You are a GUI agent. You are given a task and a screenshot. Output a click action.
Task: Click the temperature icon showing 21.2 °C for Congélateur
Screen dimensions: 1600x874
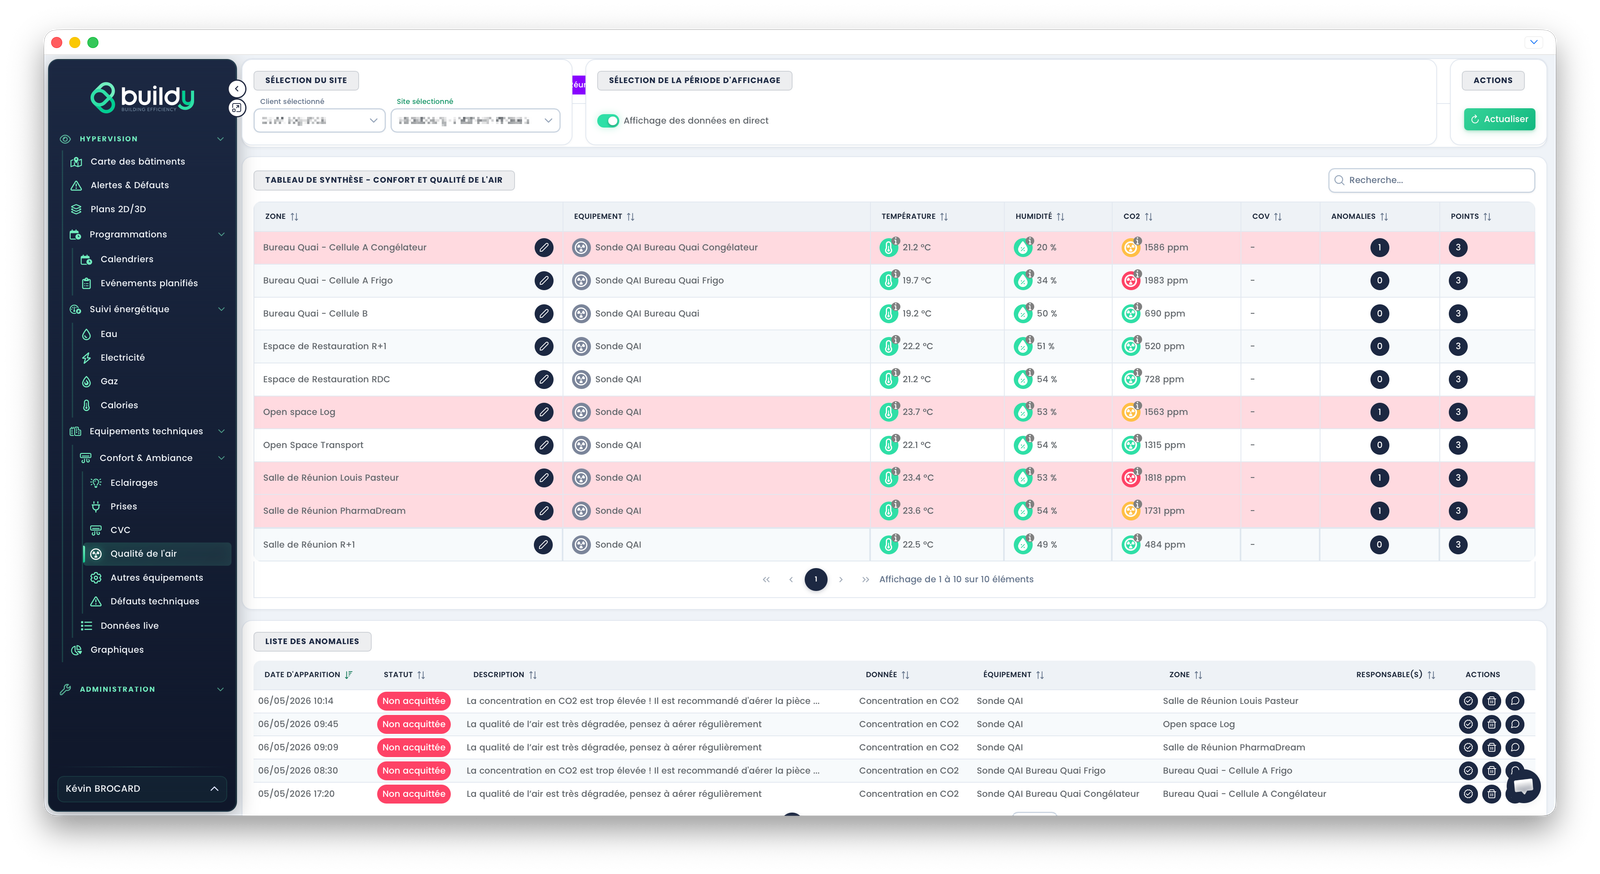click(888, 247)
